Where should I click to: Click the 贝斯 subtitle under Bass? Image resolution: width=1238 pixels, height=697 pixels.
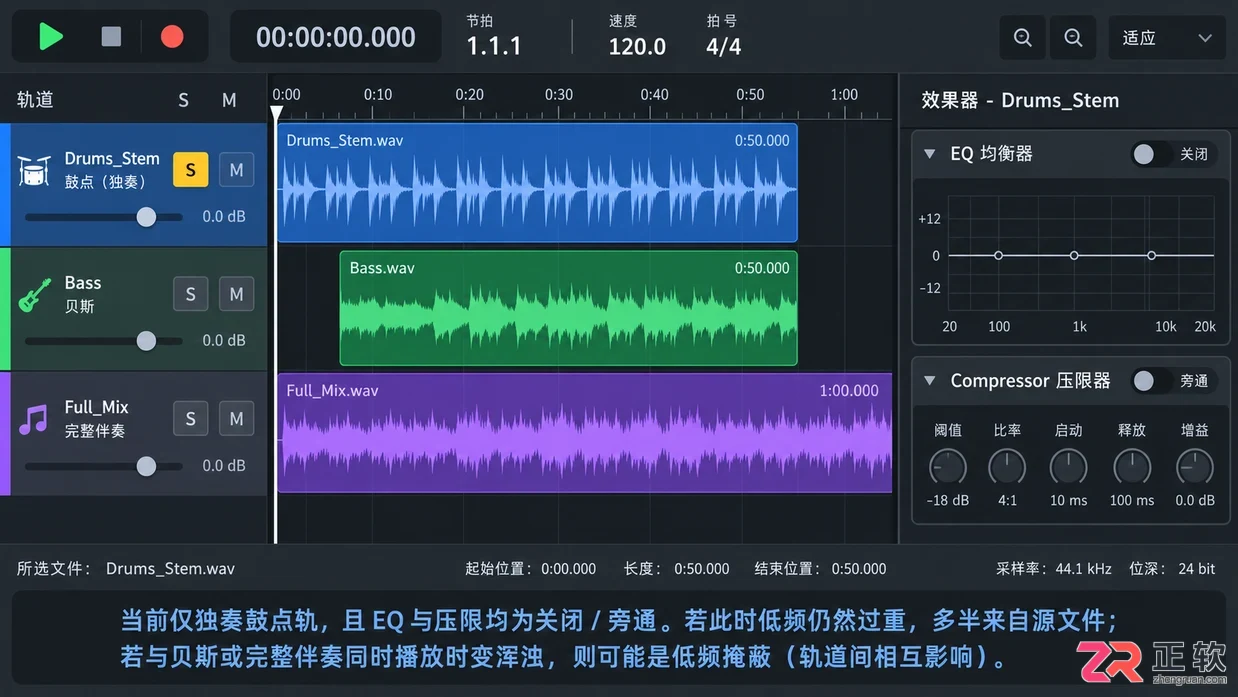[79, 307]
